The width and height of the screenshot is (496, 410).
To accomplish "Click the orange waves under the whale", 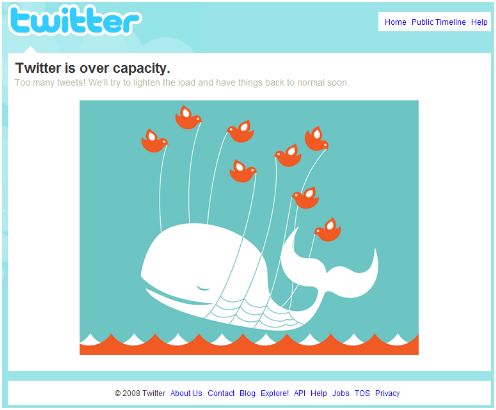I will point(249,344).
